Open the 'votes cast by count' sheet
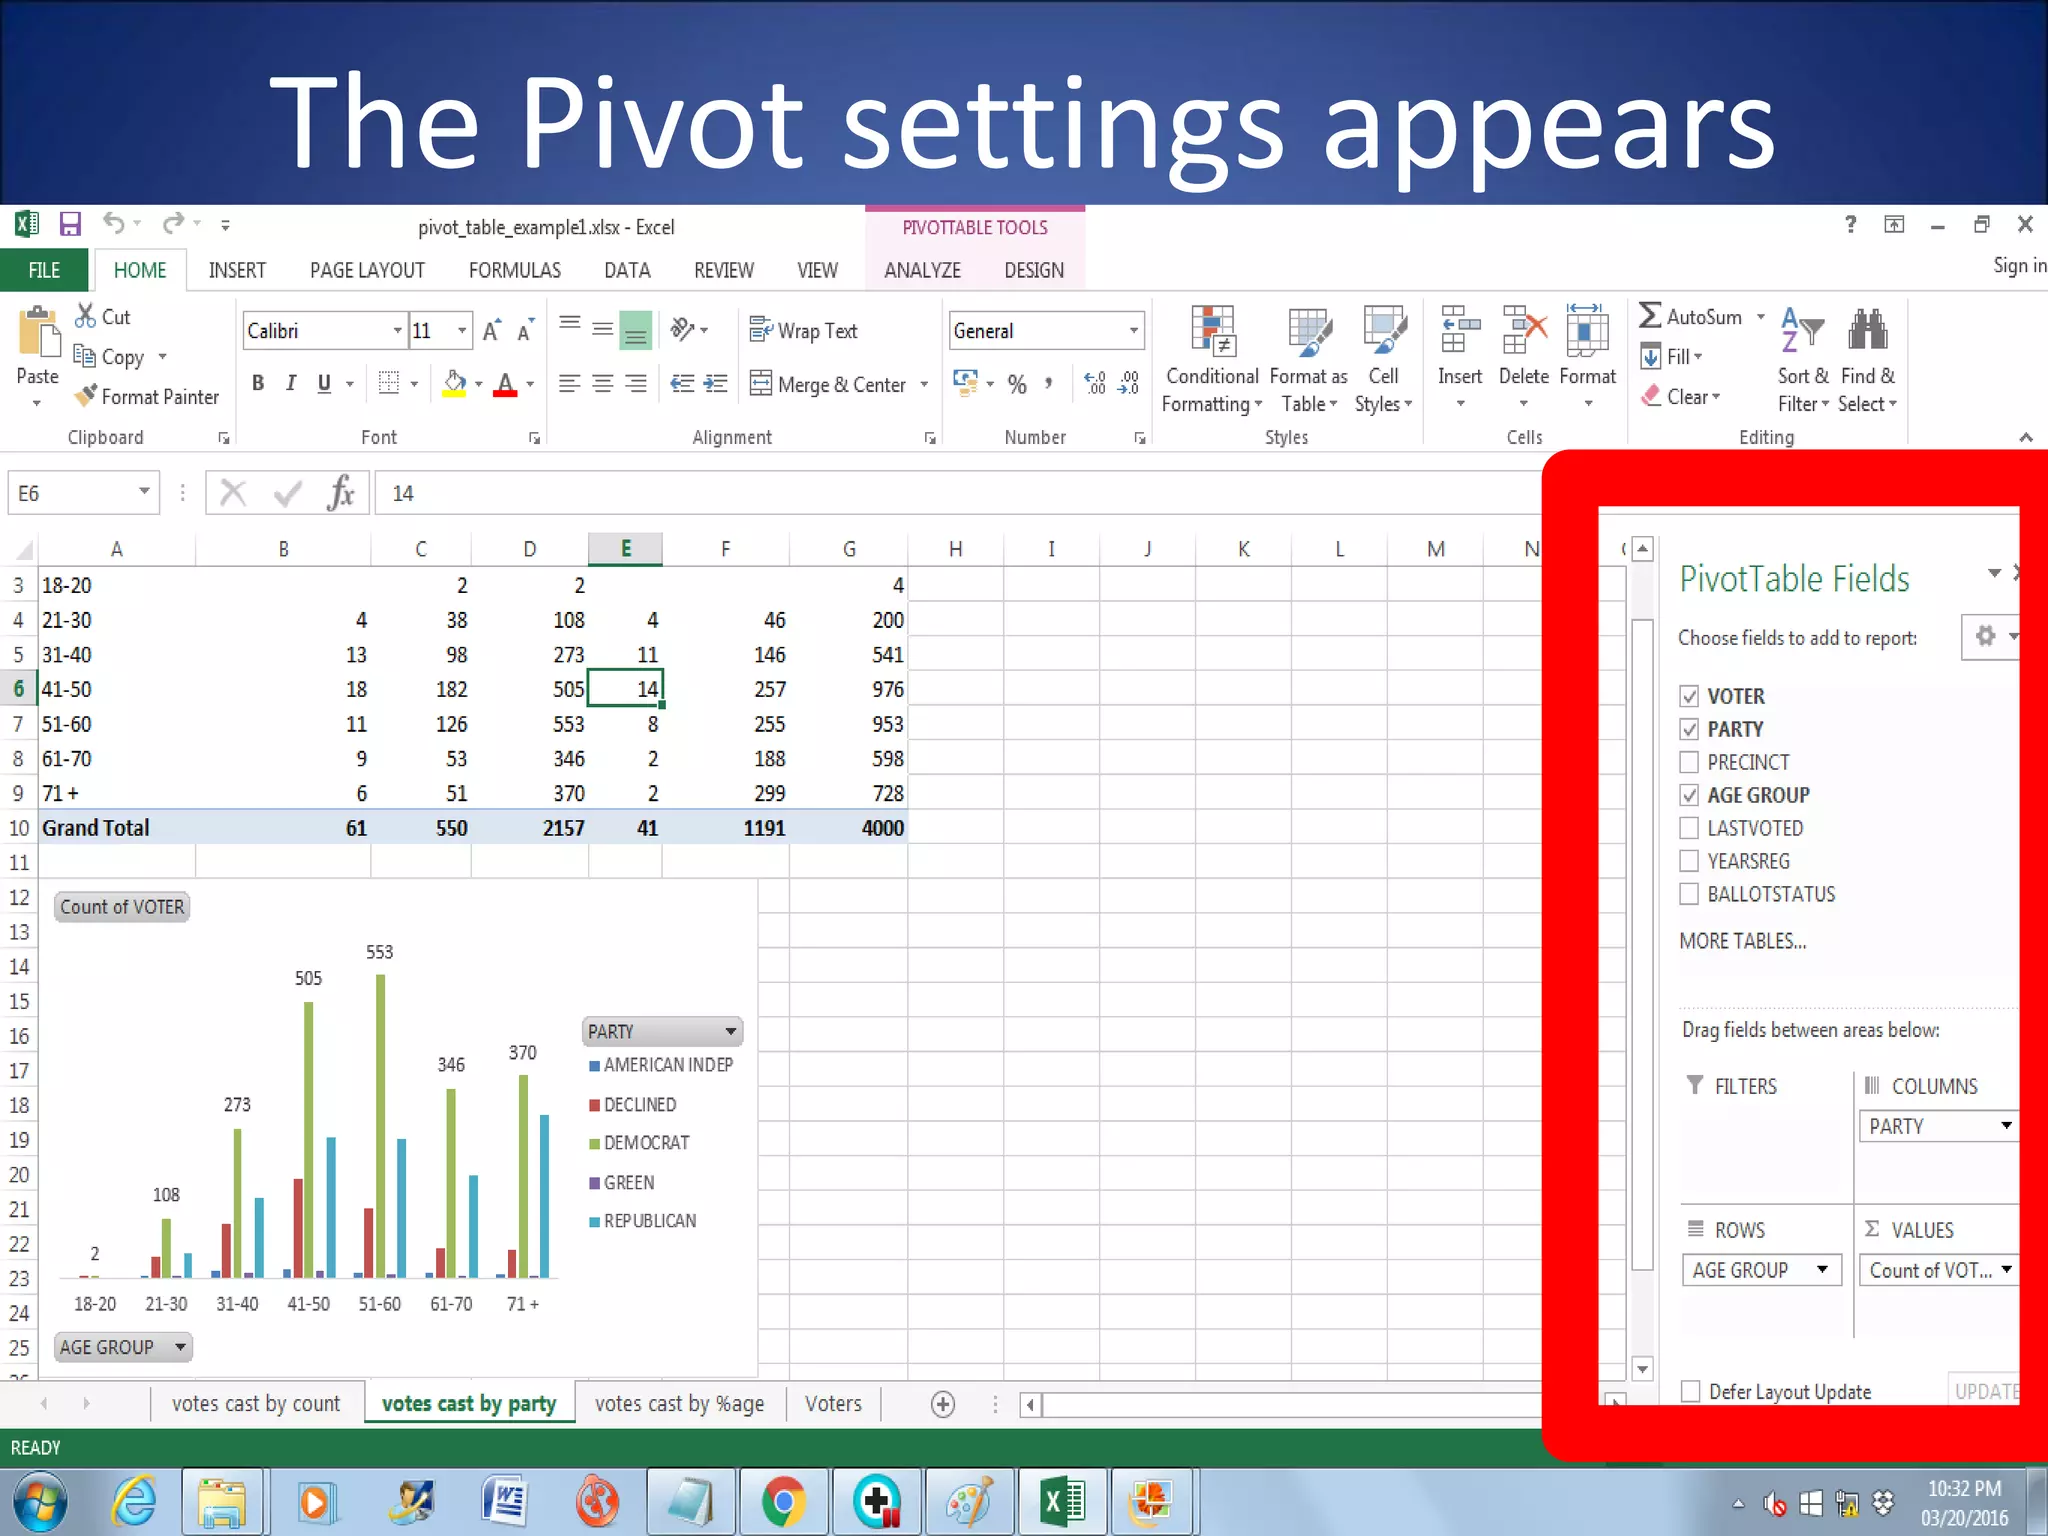 256,1404
